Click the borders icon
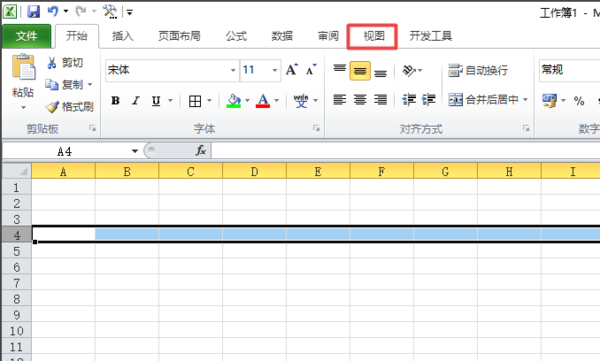 click(x=195, y=101)
